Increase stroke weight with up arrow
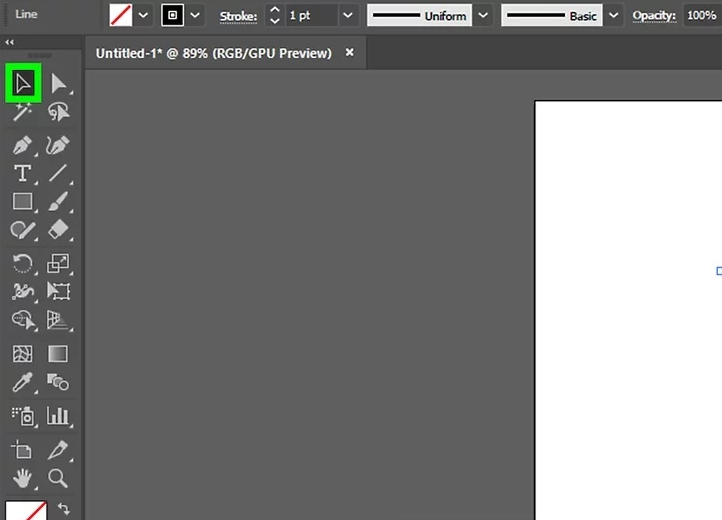The height and width of the screenshot is (520, 722). 274,10
